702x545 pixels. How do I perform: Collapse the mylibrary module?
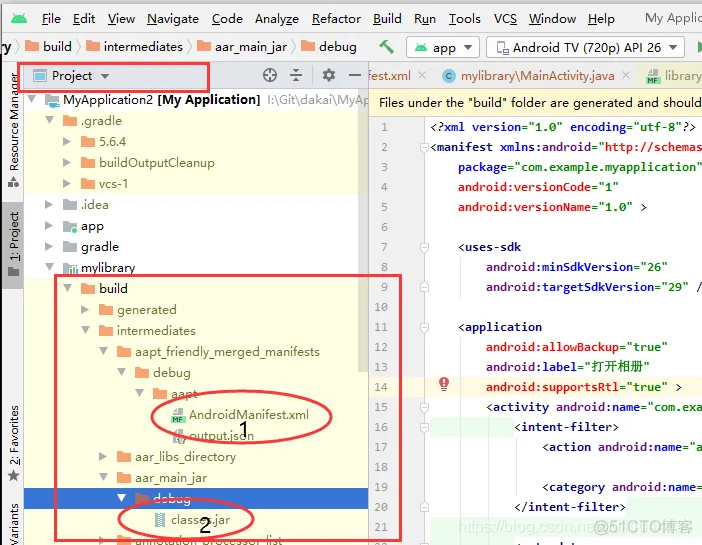tap(50, 267)
